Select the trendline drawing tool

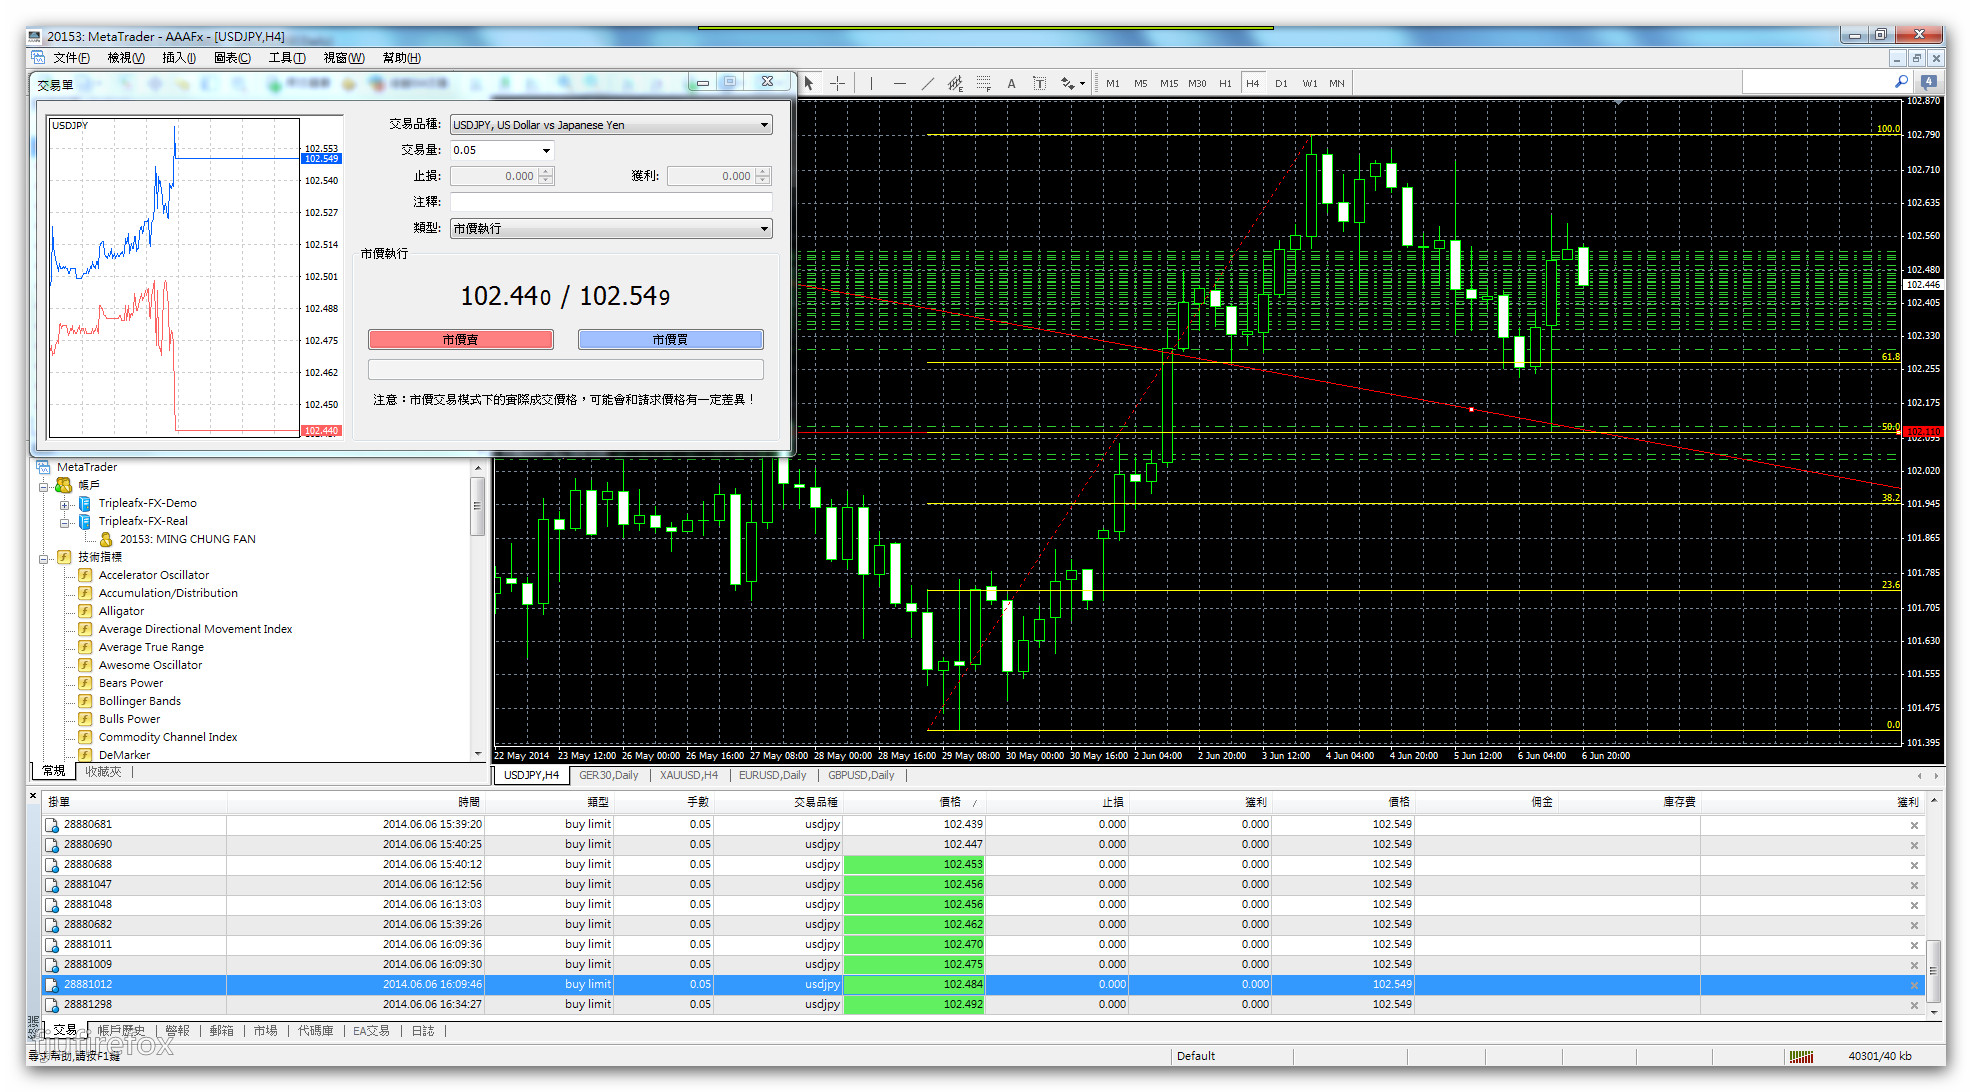[x=927, y=83]
